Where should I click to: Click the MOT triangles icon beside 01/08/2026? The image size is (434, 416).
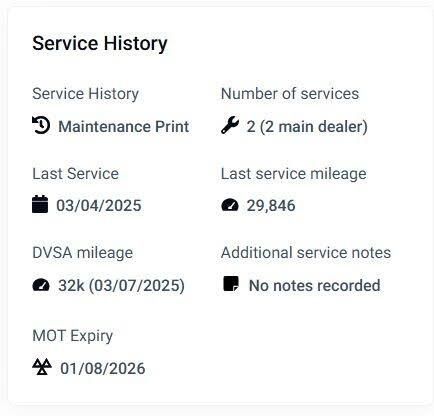pos(42,367)
